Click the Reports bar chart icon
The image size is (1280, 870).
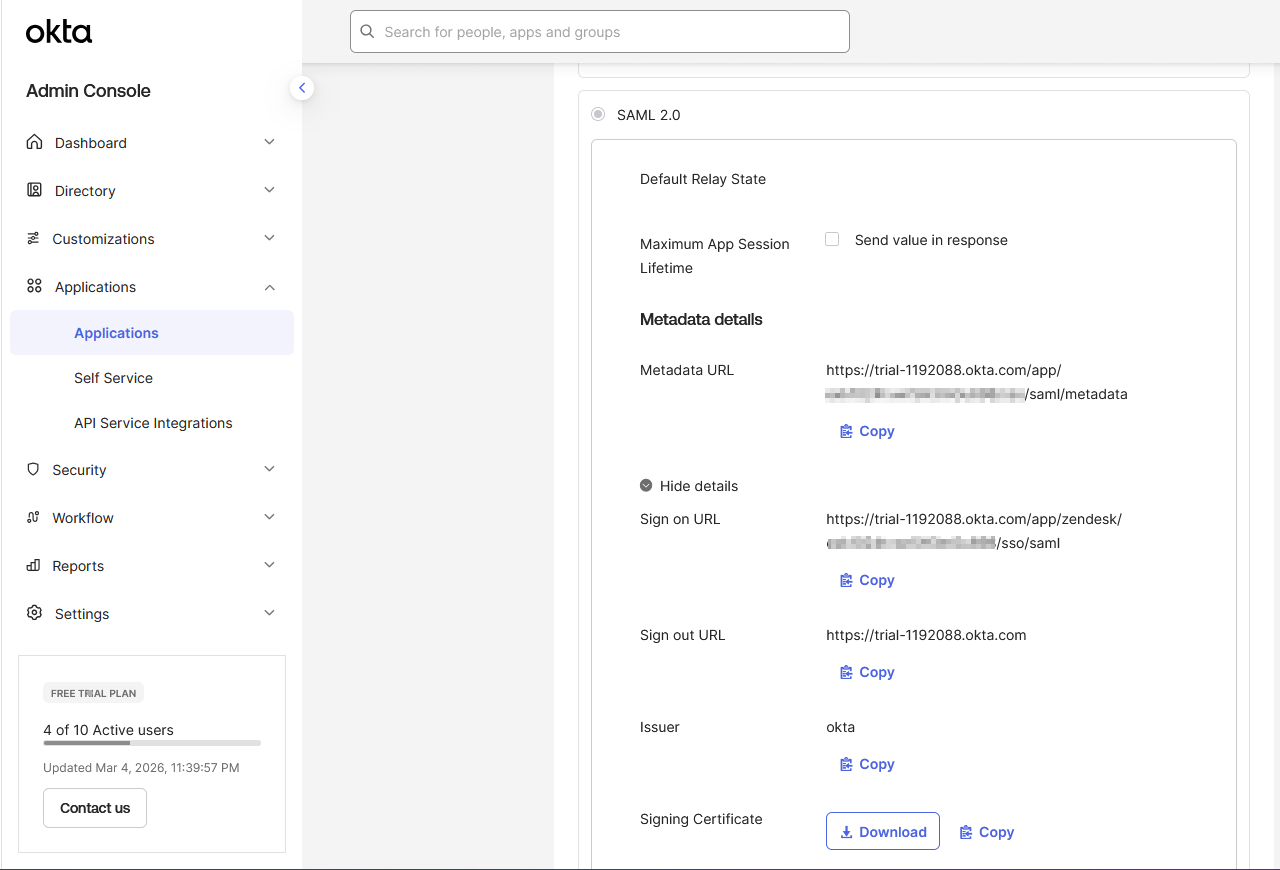pyautogui.click(x=33, y=565)
